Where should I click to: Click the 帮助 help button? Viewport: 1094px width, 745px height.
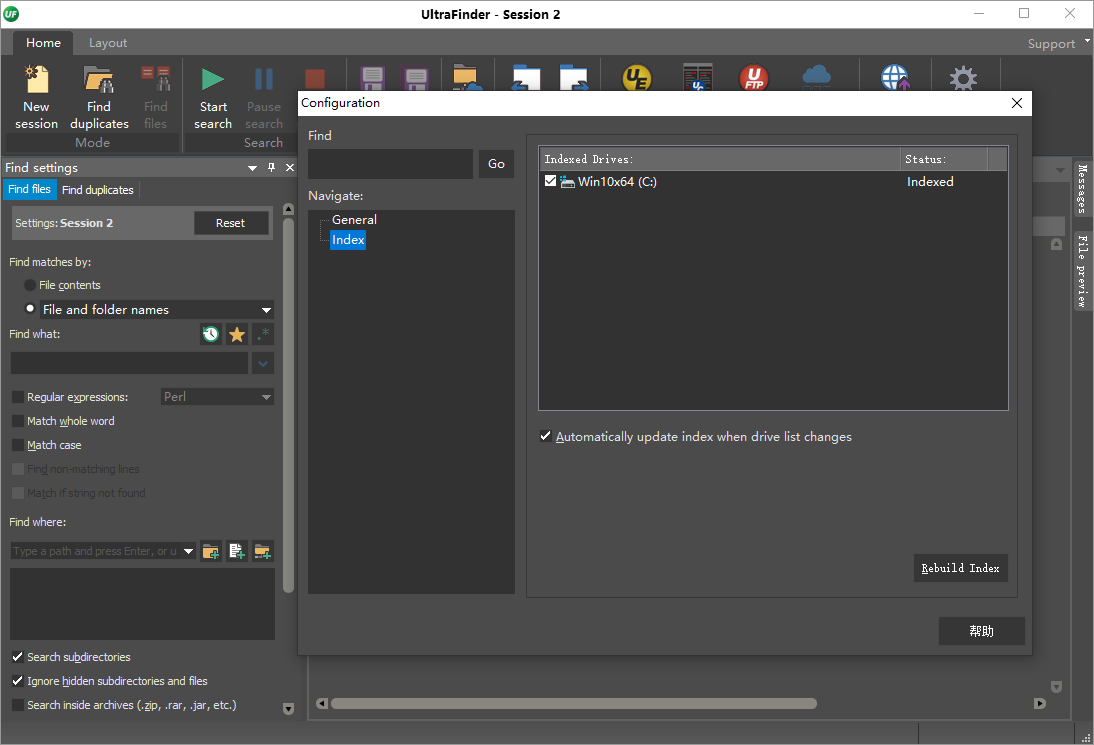point(982,631)
